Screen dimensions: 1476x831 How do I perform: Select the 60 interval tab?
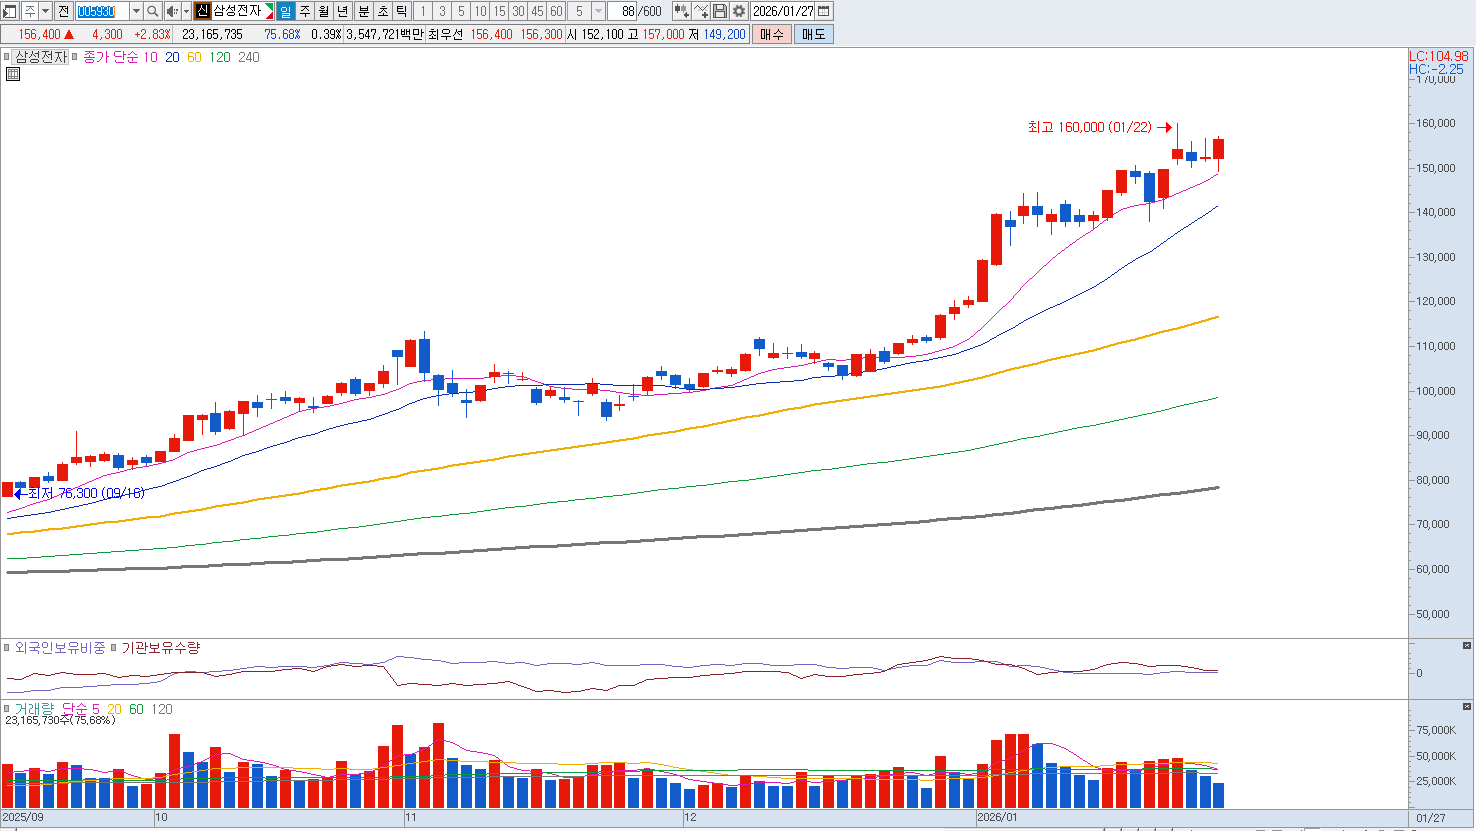point(556,11)
